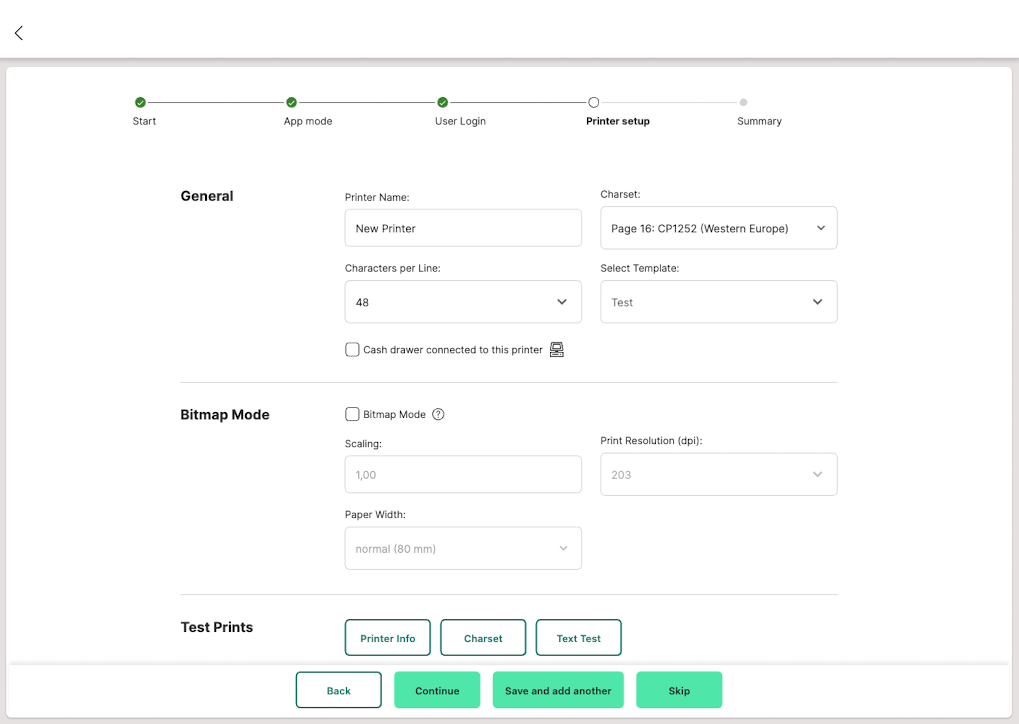Open the Paper Width dropdown
Image resolution: width=1019 pixels, height=724 pixels.
point(462,549)
